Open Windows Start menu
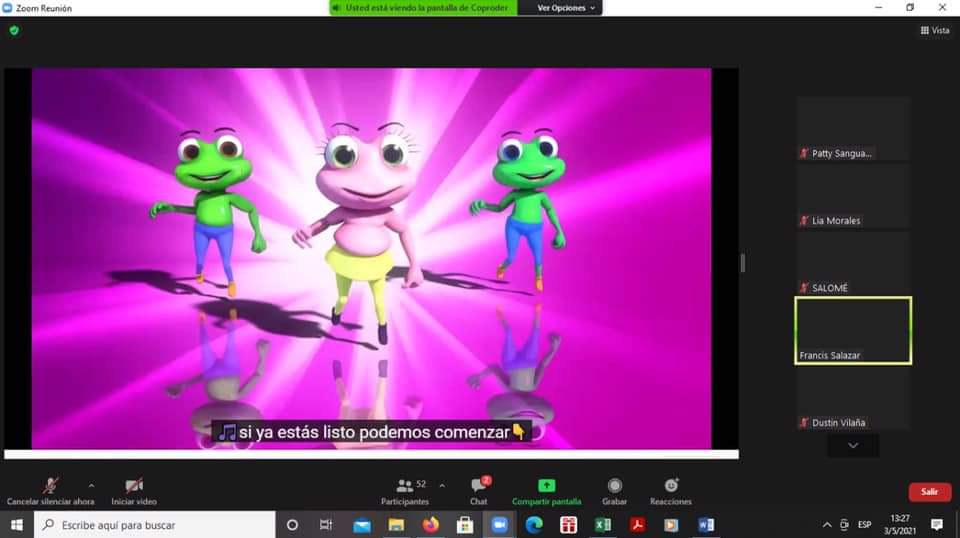The width and height of the screenshot is (960, 538). point(17,525)
